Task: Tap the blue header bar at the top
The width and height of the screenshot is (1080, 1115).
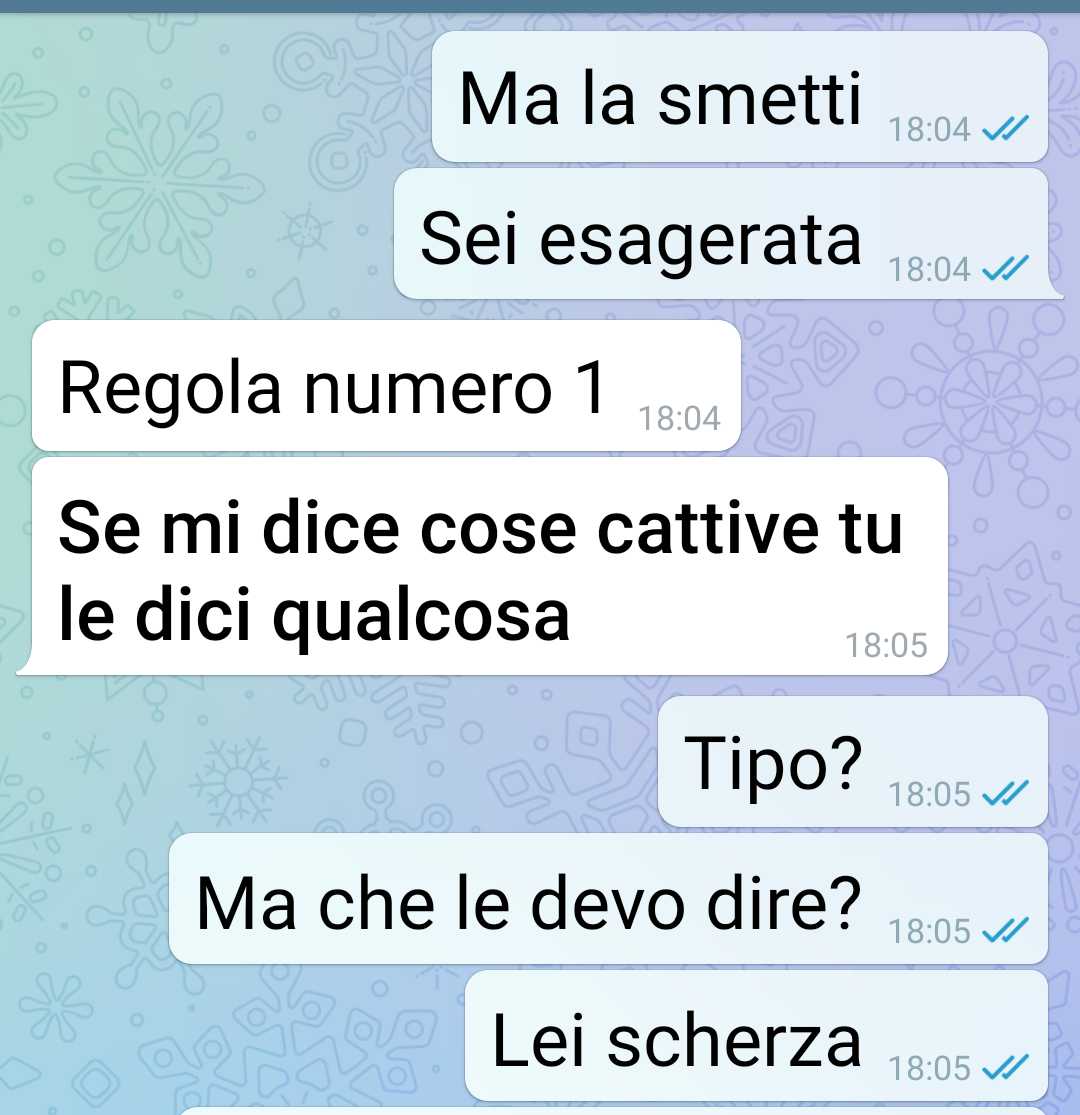Action: [540, 6]
